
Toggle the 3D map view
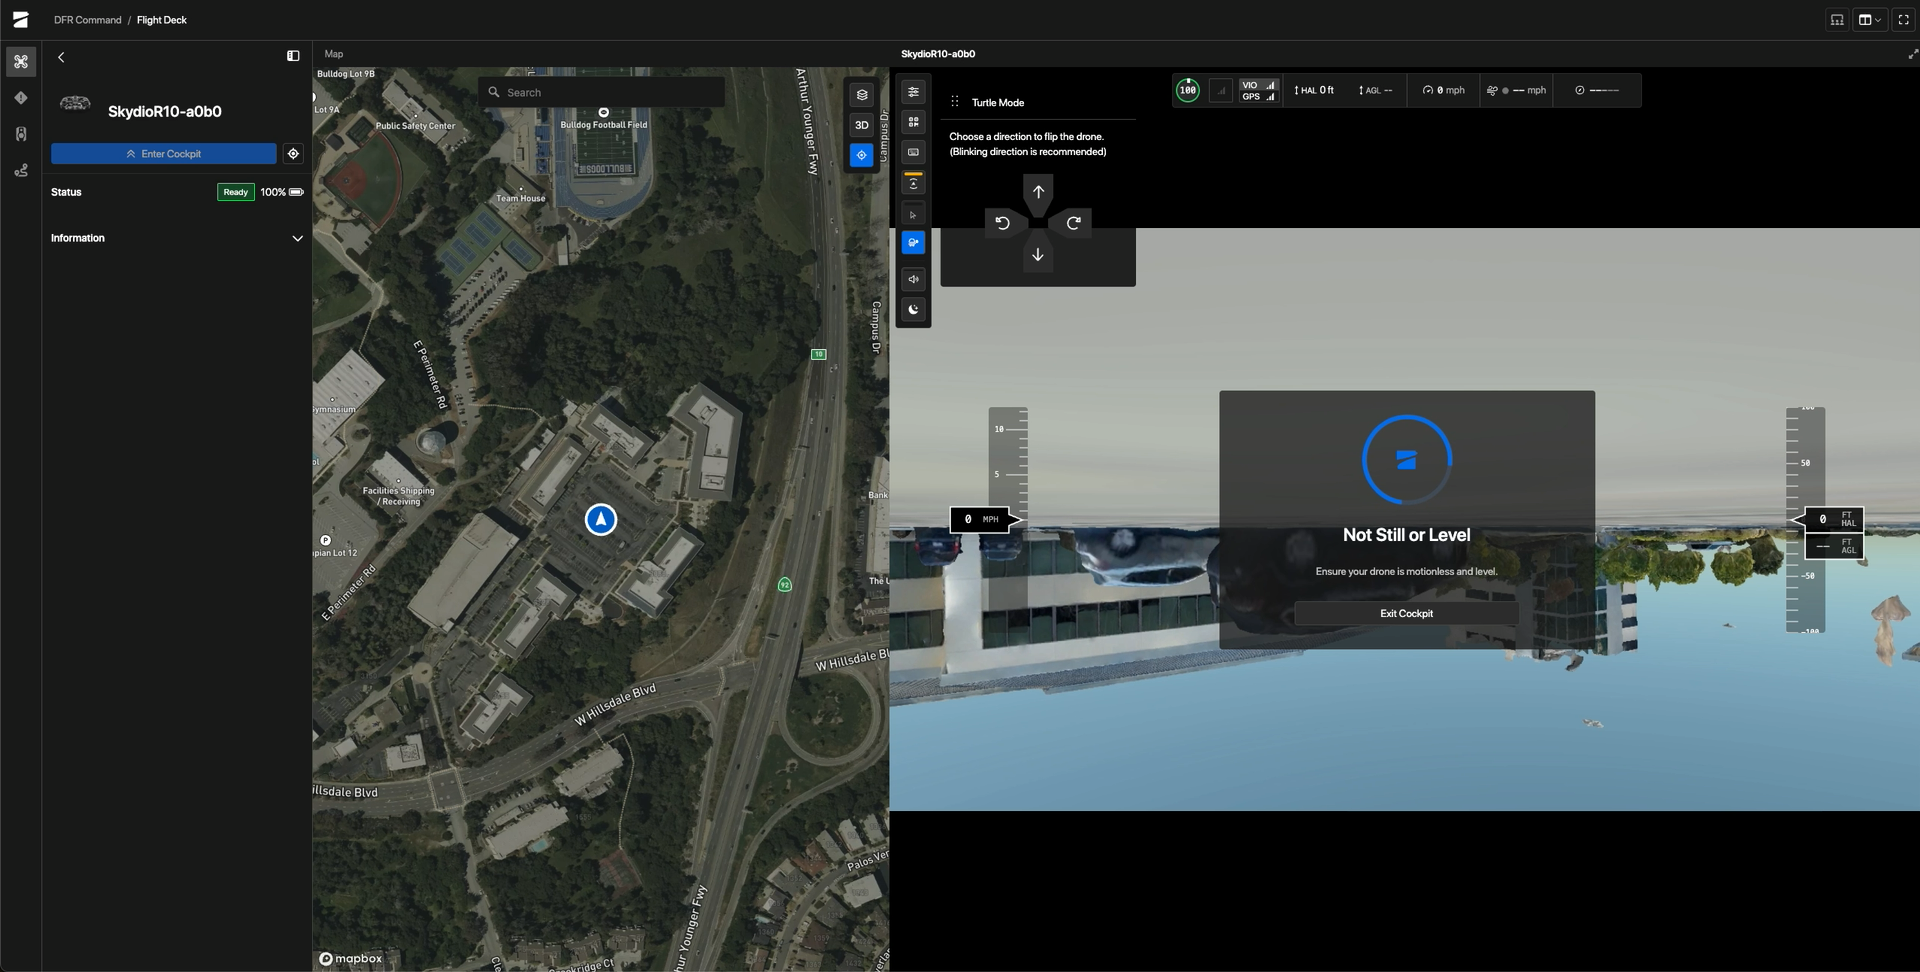pos(862,125)
